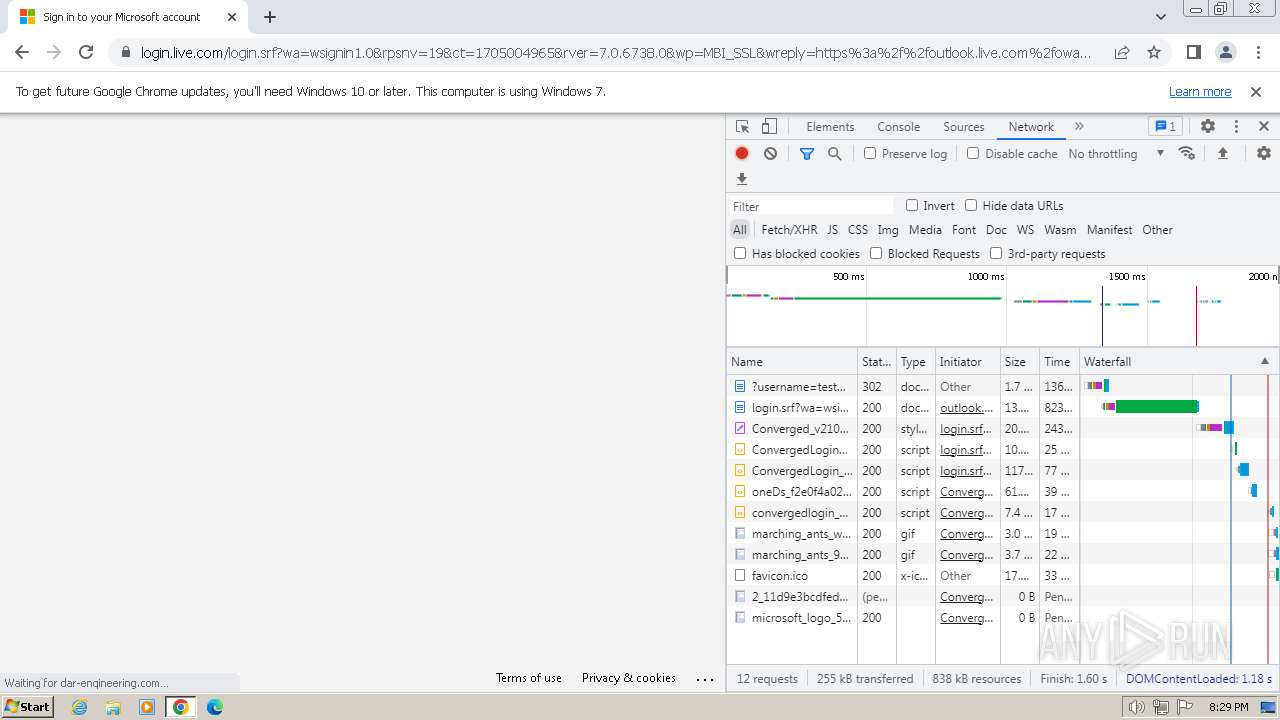
Task: Open the Chrome tab search chevron
Action: (x=1160, y=17)
